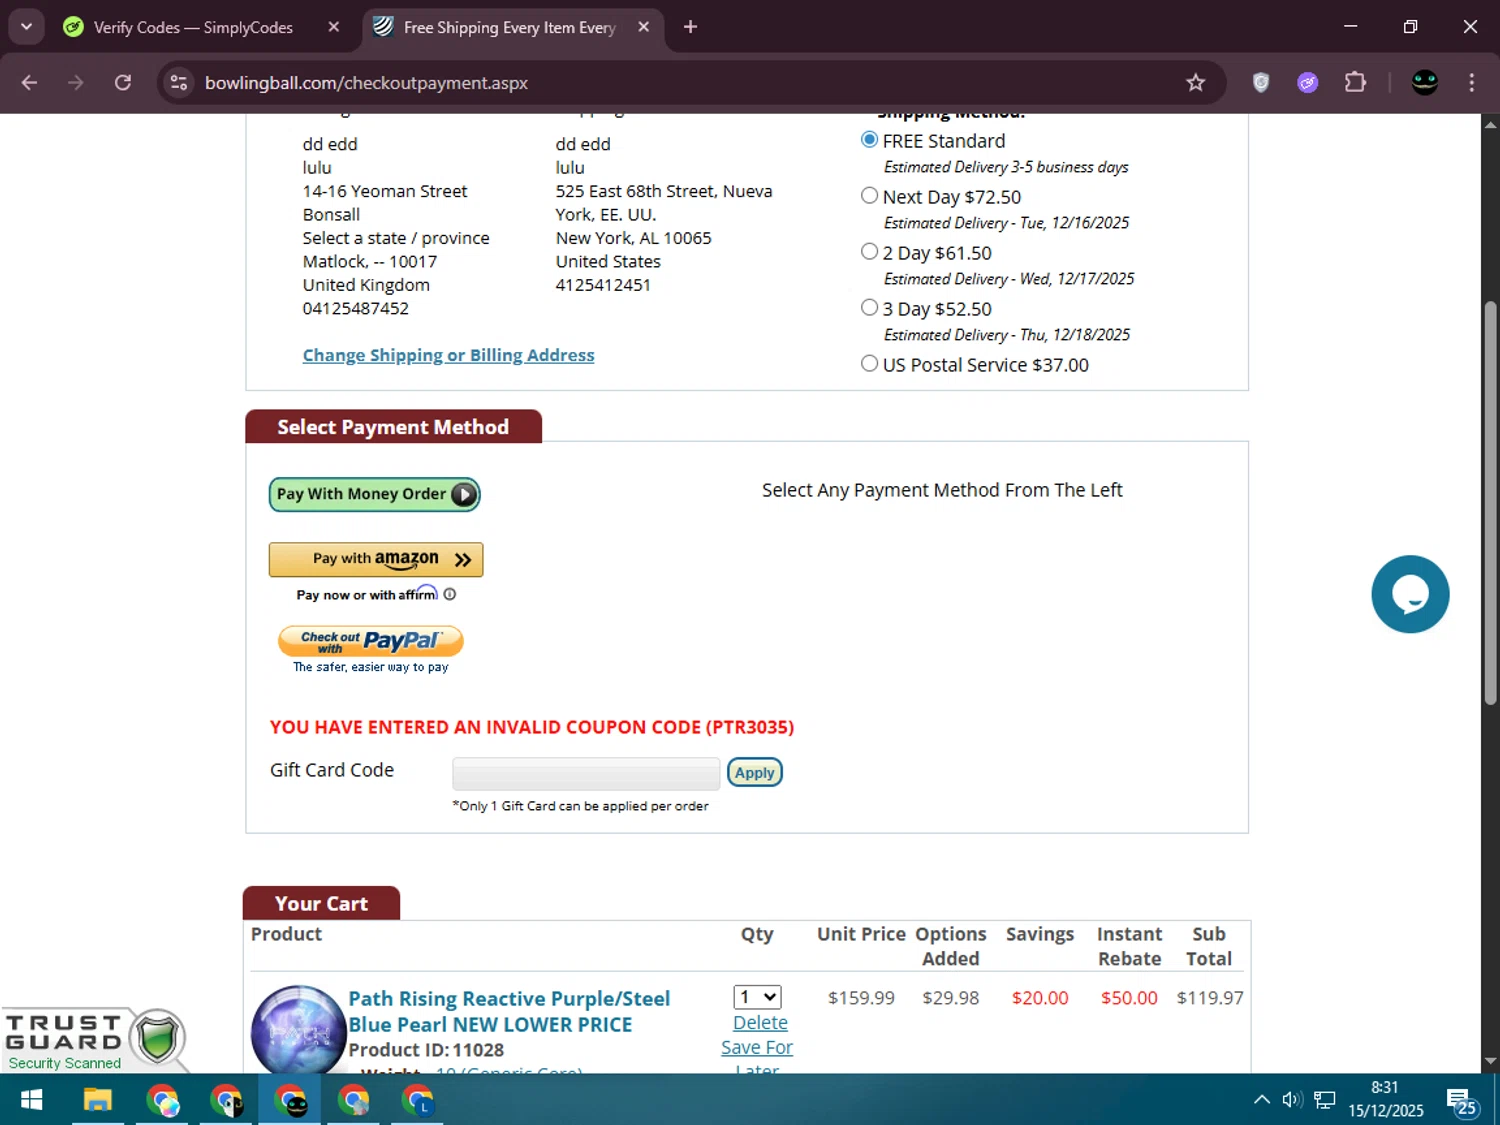Open the Qty dropdown for Path Rising ball
The image size is (1500, 1125).
757,997
